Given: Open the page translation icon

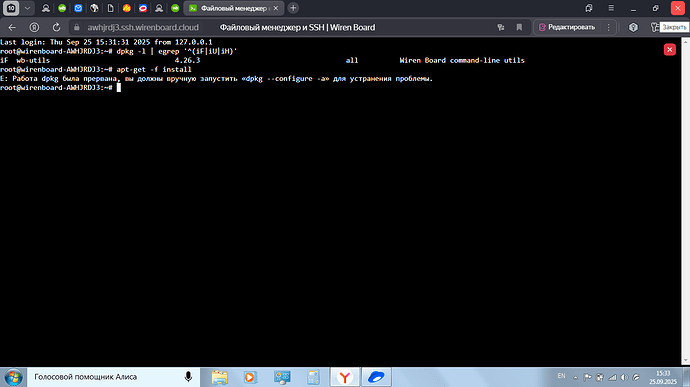Looking at the screenshot, I should pyautogui.click(x=501, y=27).
